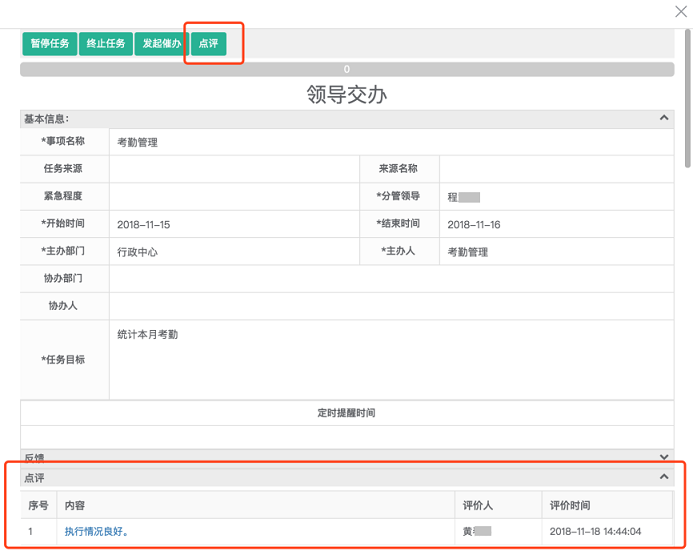Screen dimensions: 693x551
Task: Open the 执行情况良好。 comment link
Action: tap(97, 532)
